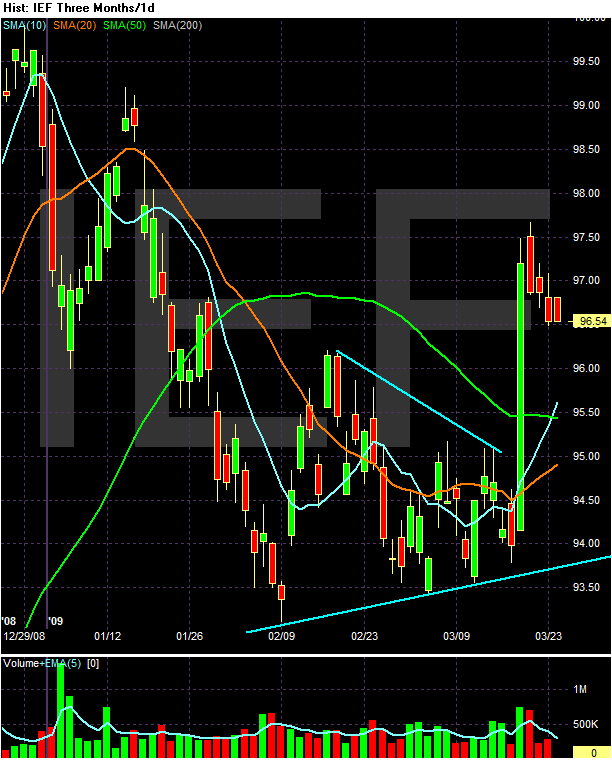Click the SMA(50) legend label
The width and height of the screenshot is (612, 761).
point(125,25)
